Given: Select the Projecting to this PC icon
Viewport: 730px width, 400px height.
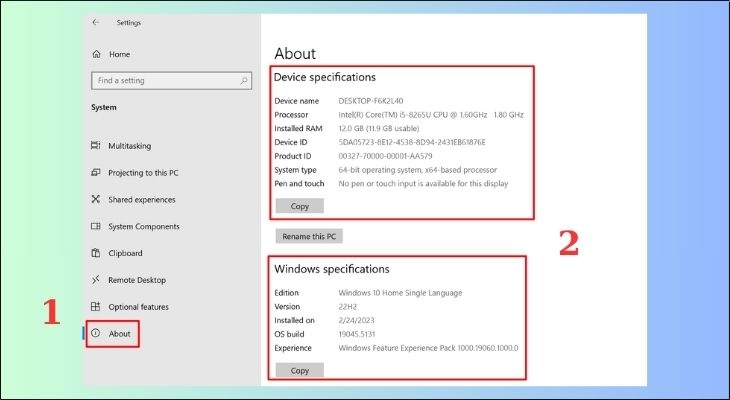Looking at the screenshot, I should pos(96,173).
